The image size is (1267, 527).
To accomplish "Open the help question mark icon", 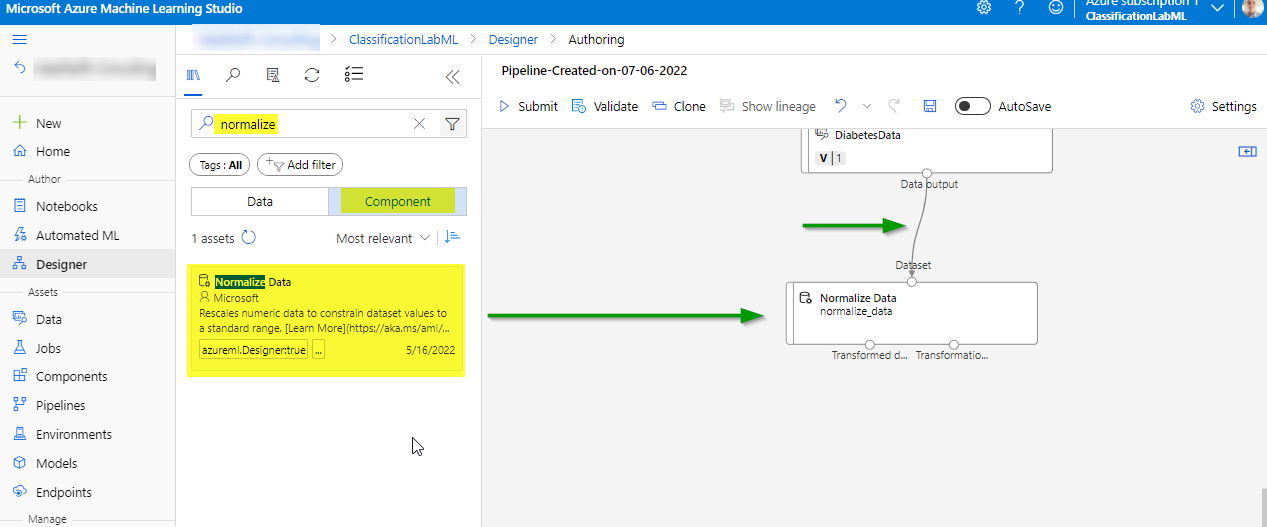I will [x=1019, y=8].
